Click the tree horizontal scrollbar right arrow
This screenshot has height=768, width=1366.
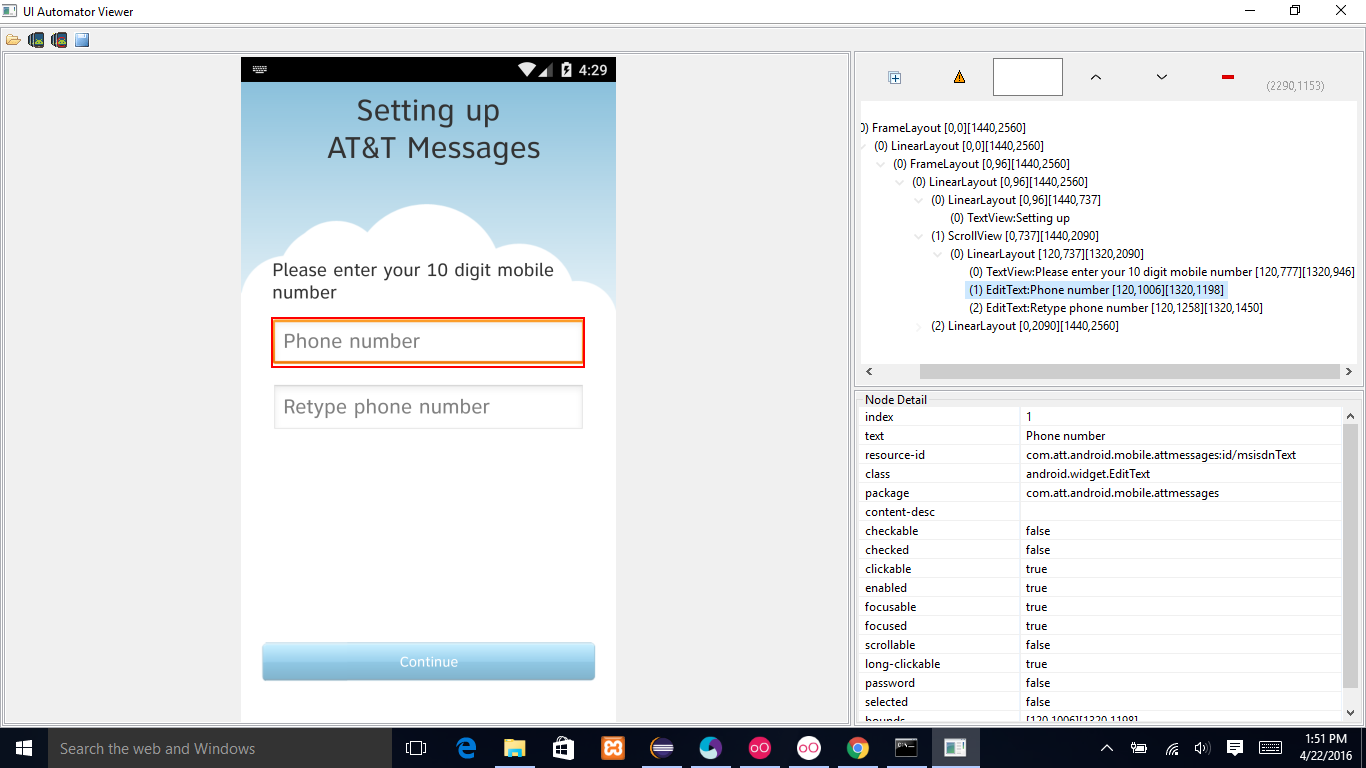(x=1350, y=371)
